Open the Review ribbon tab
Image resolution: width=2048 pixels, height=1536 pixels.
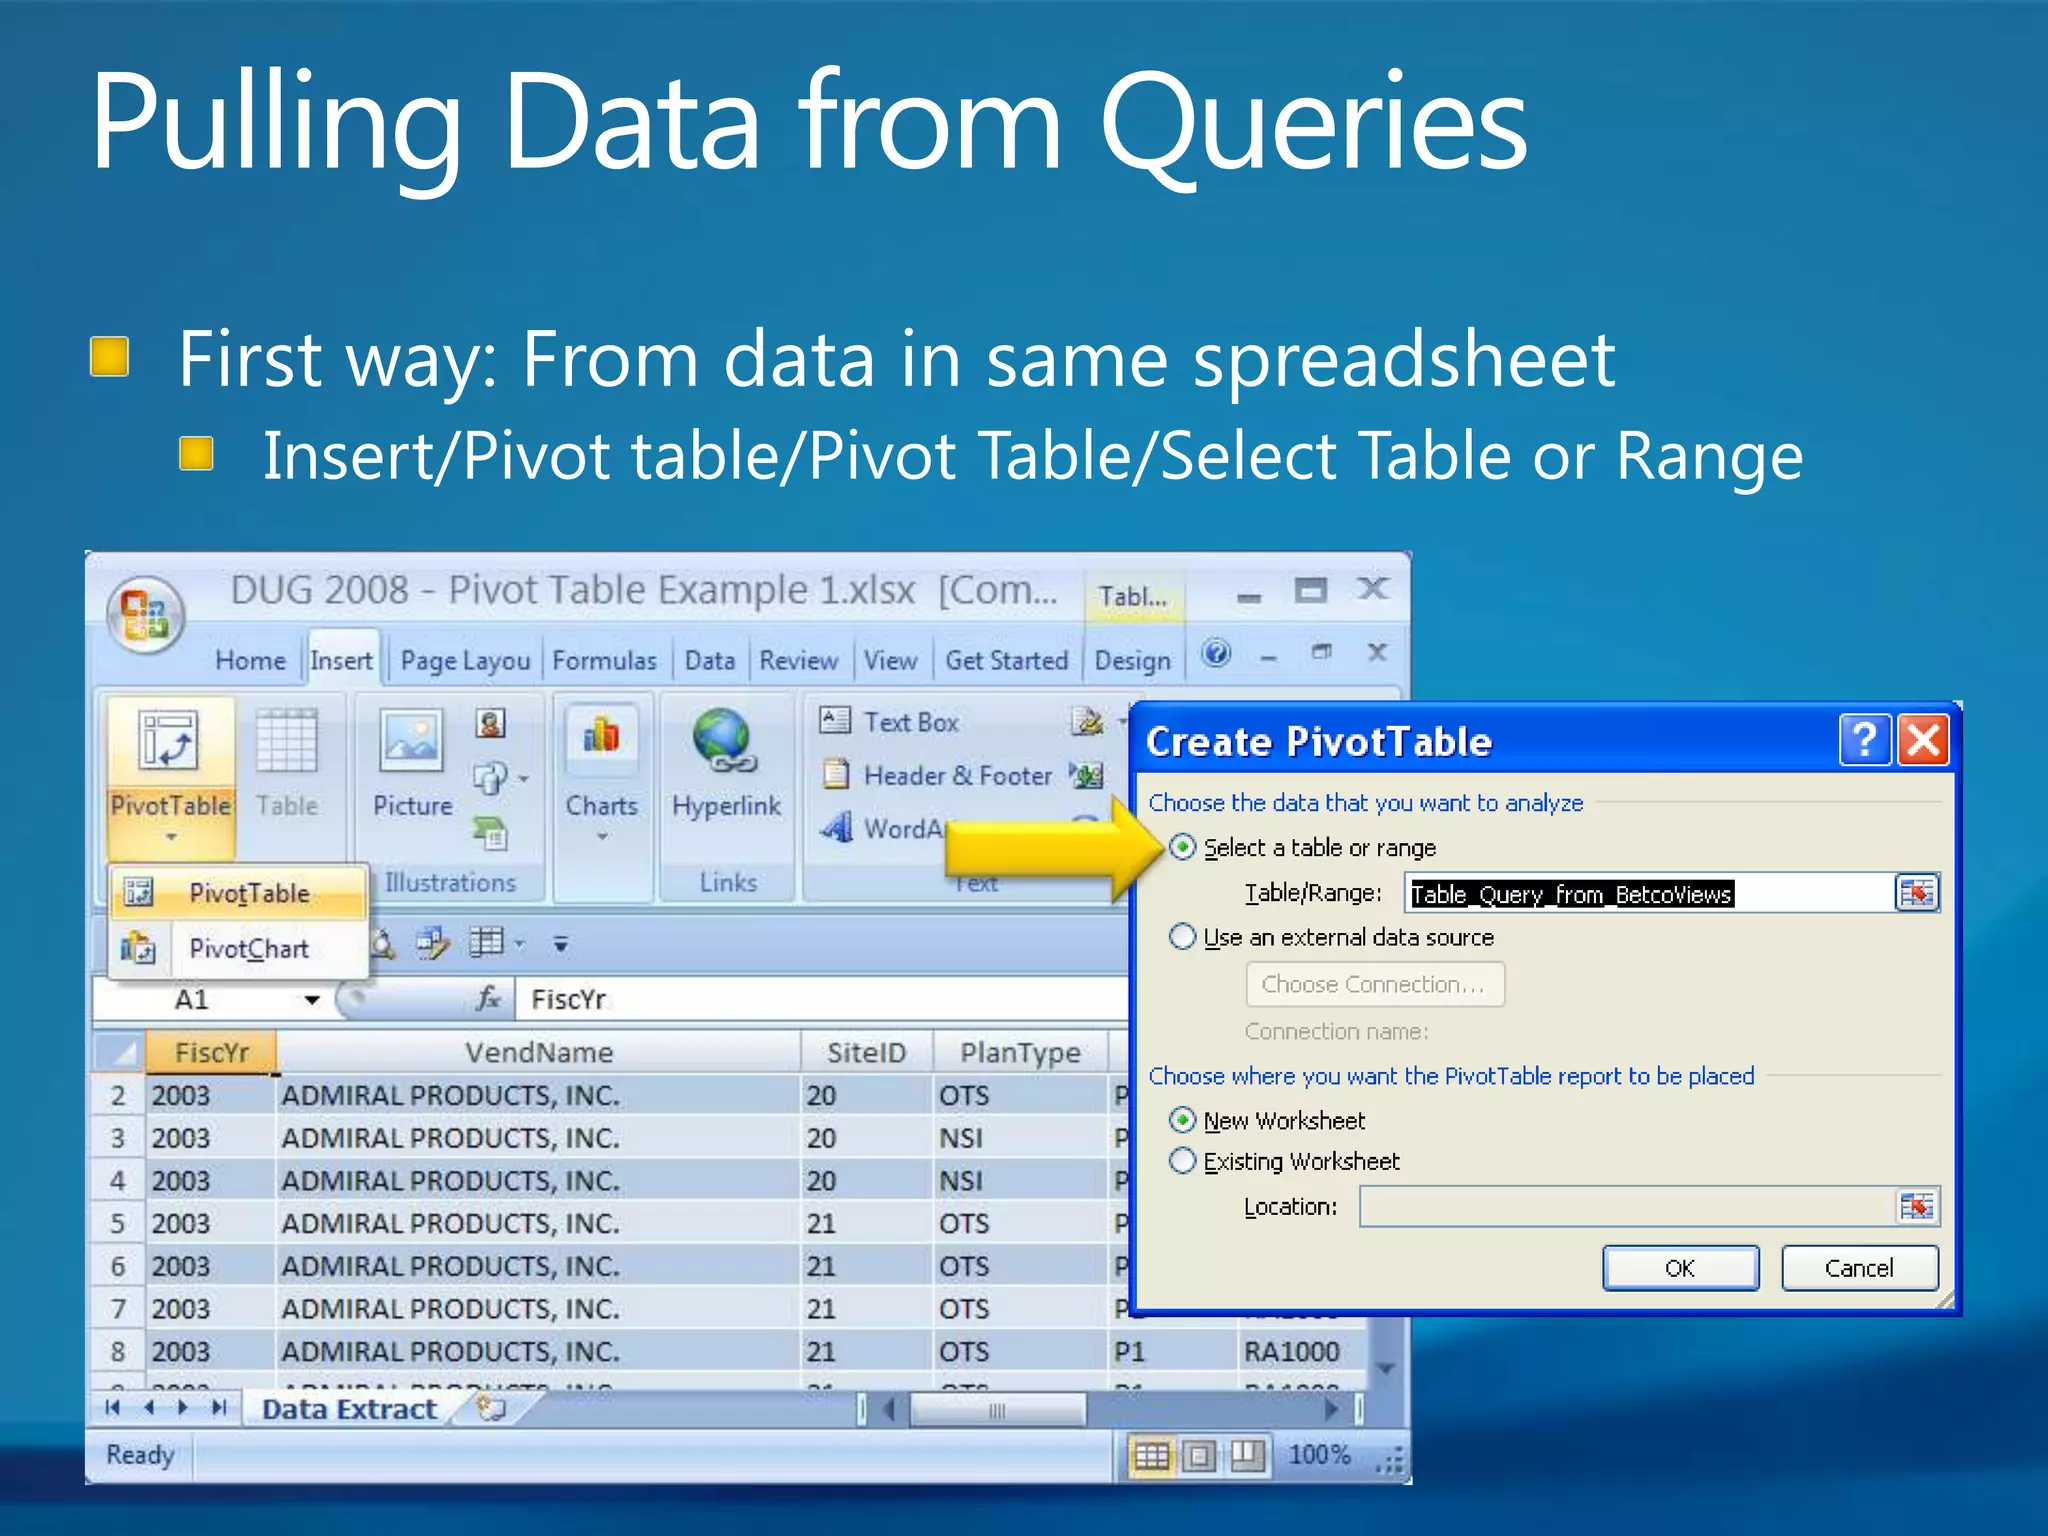point(798,661)
